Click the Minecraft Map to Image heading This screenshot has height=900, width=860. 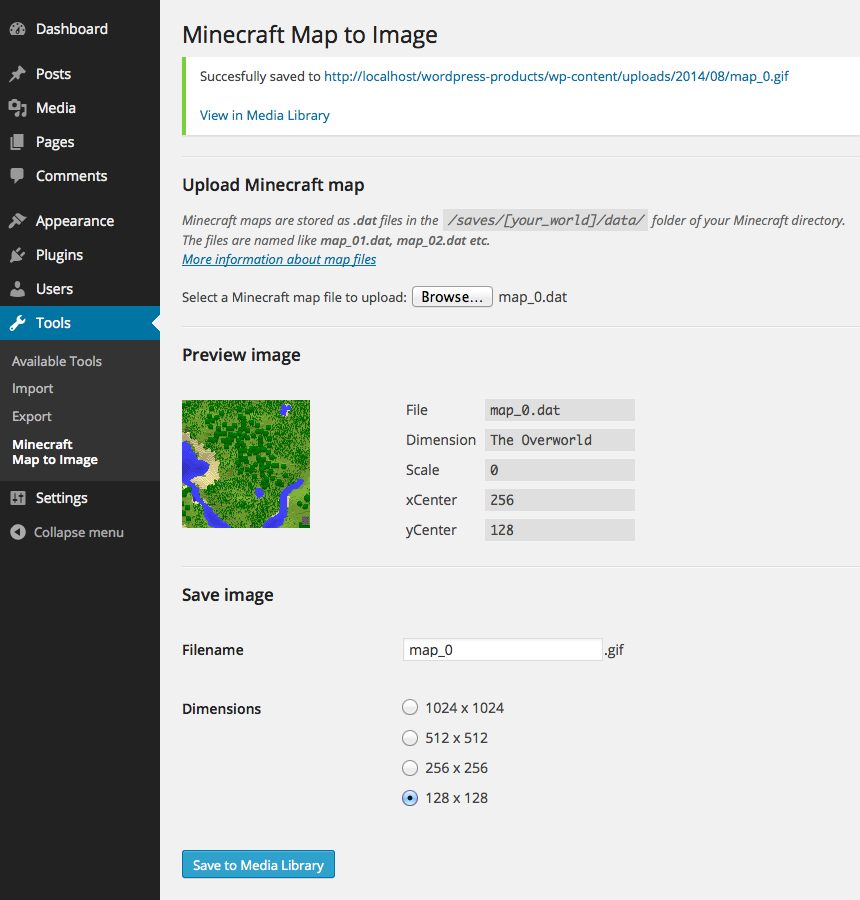tap(310, 34)
